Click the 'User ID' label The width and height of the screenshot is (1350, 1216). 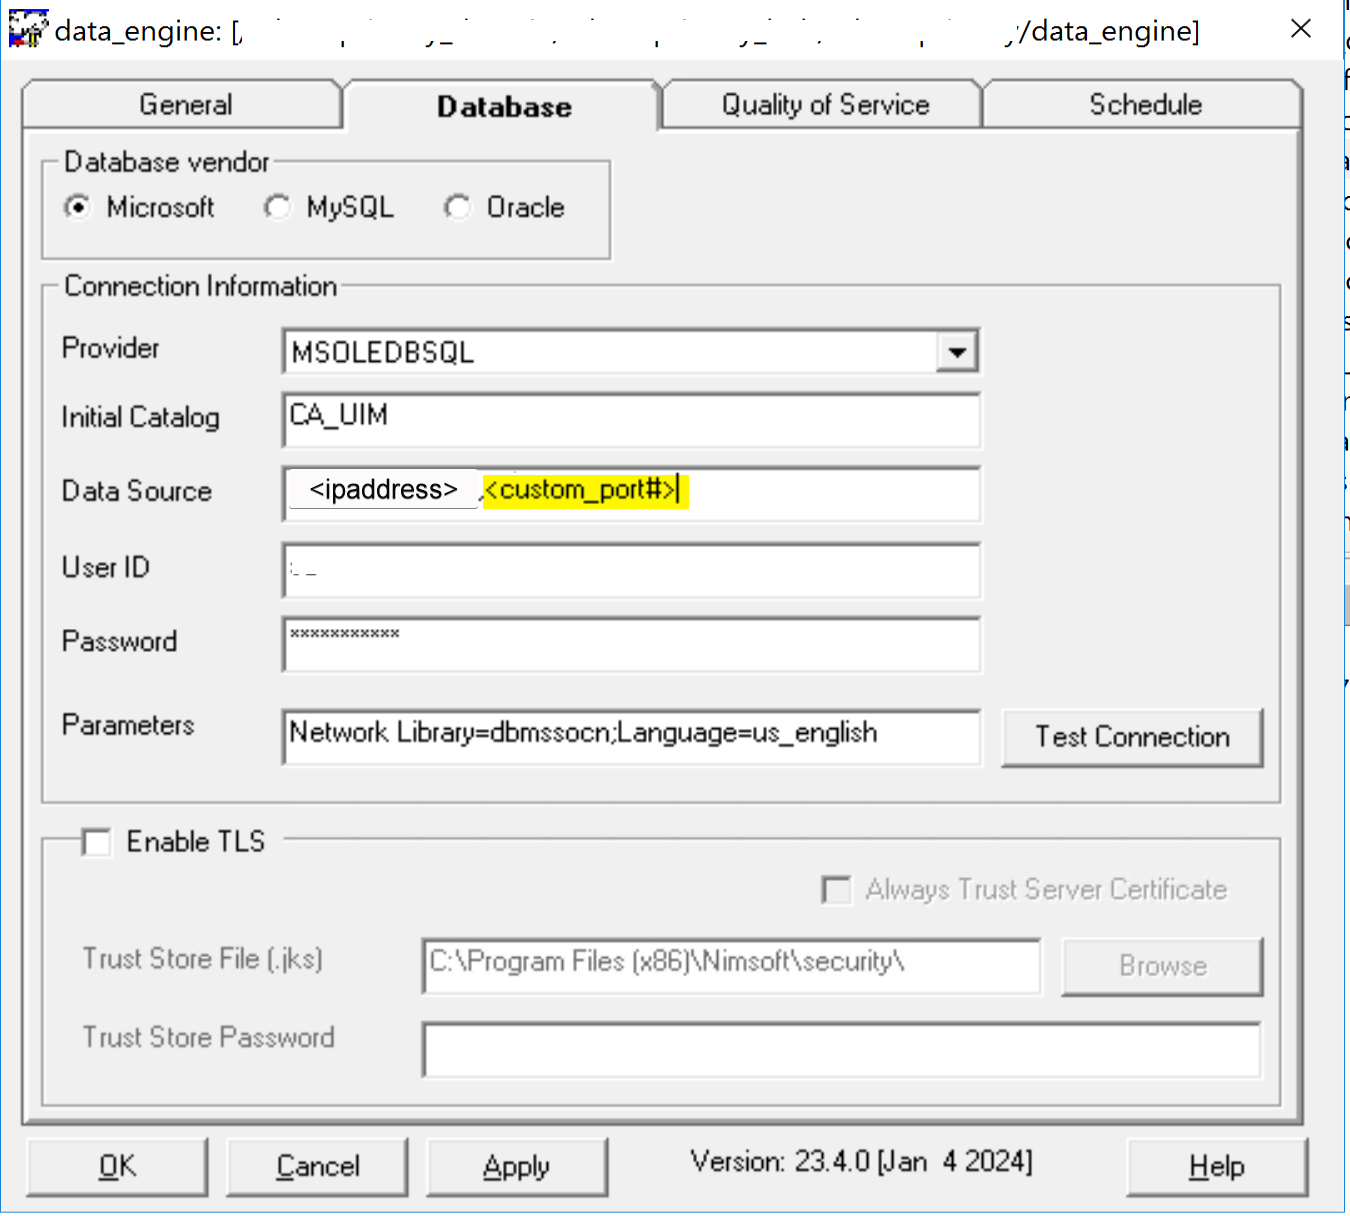pos(106,567)
